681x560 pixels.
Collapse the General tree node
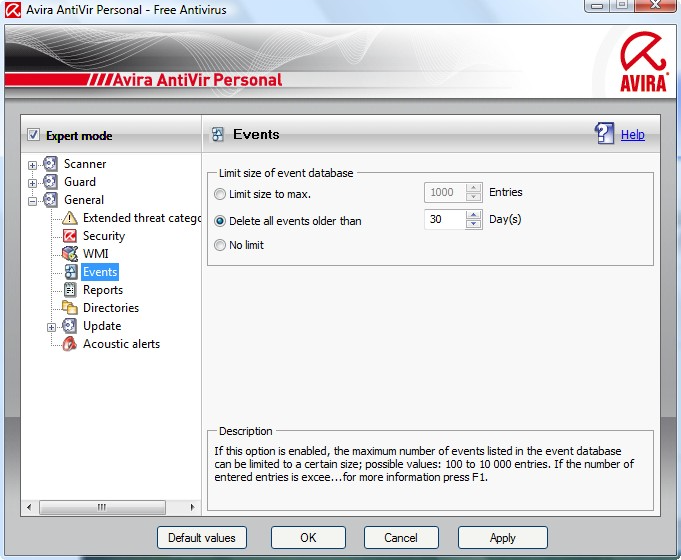click(x=32, y=201)
